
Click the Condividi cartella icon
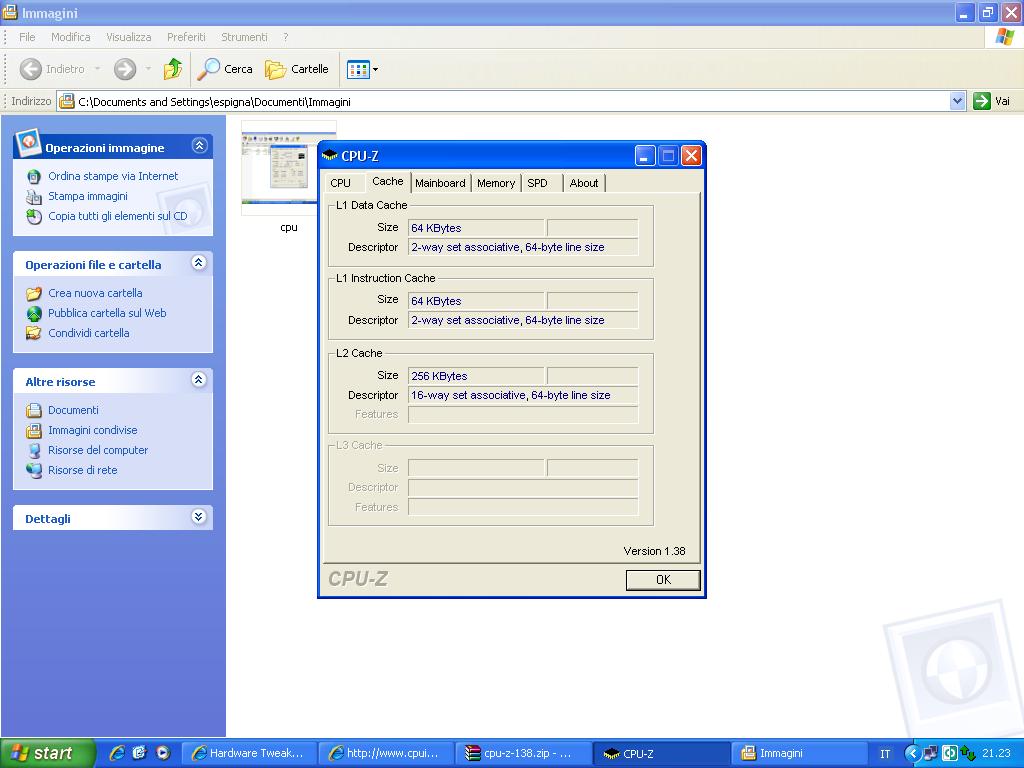pos(34,333)
